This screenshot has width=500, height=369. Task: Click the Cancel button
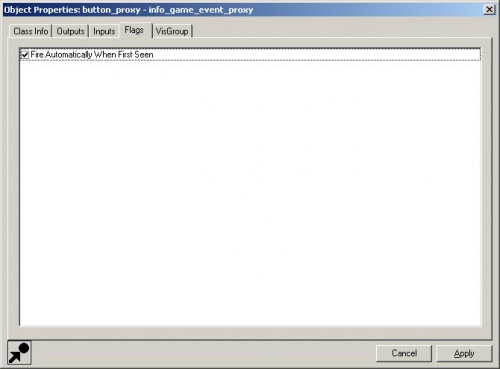click(404, 353)
